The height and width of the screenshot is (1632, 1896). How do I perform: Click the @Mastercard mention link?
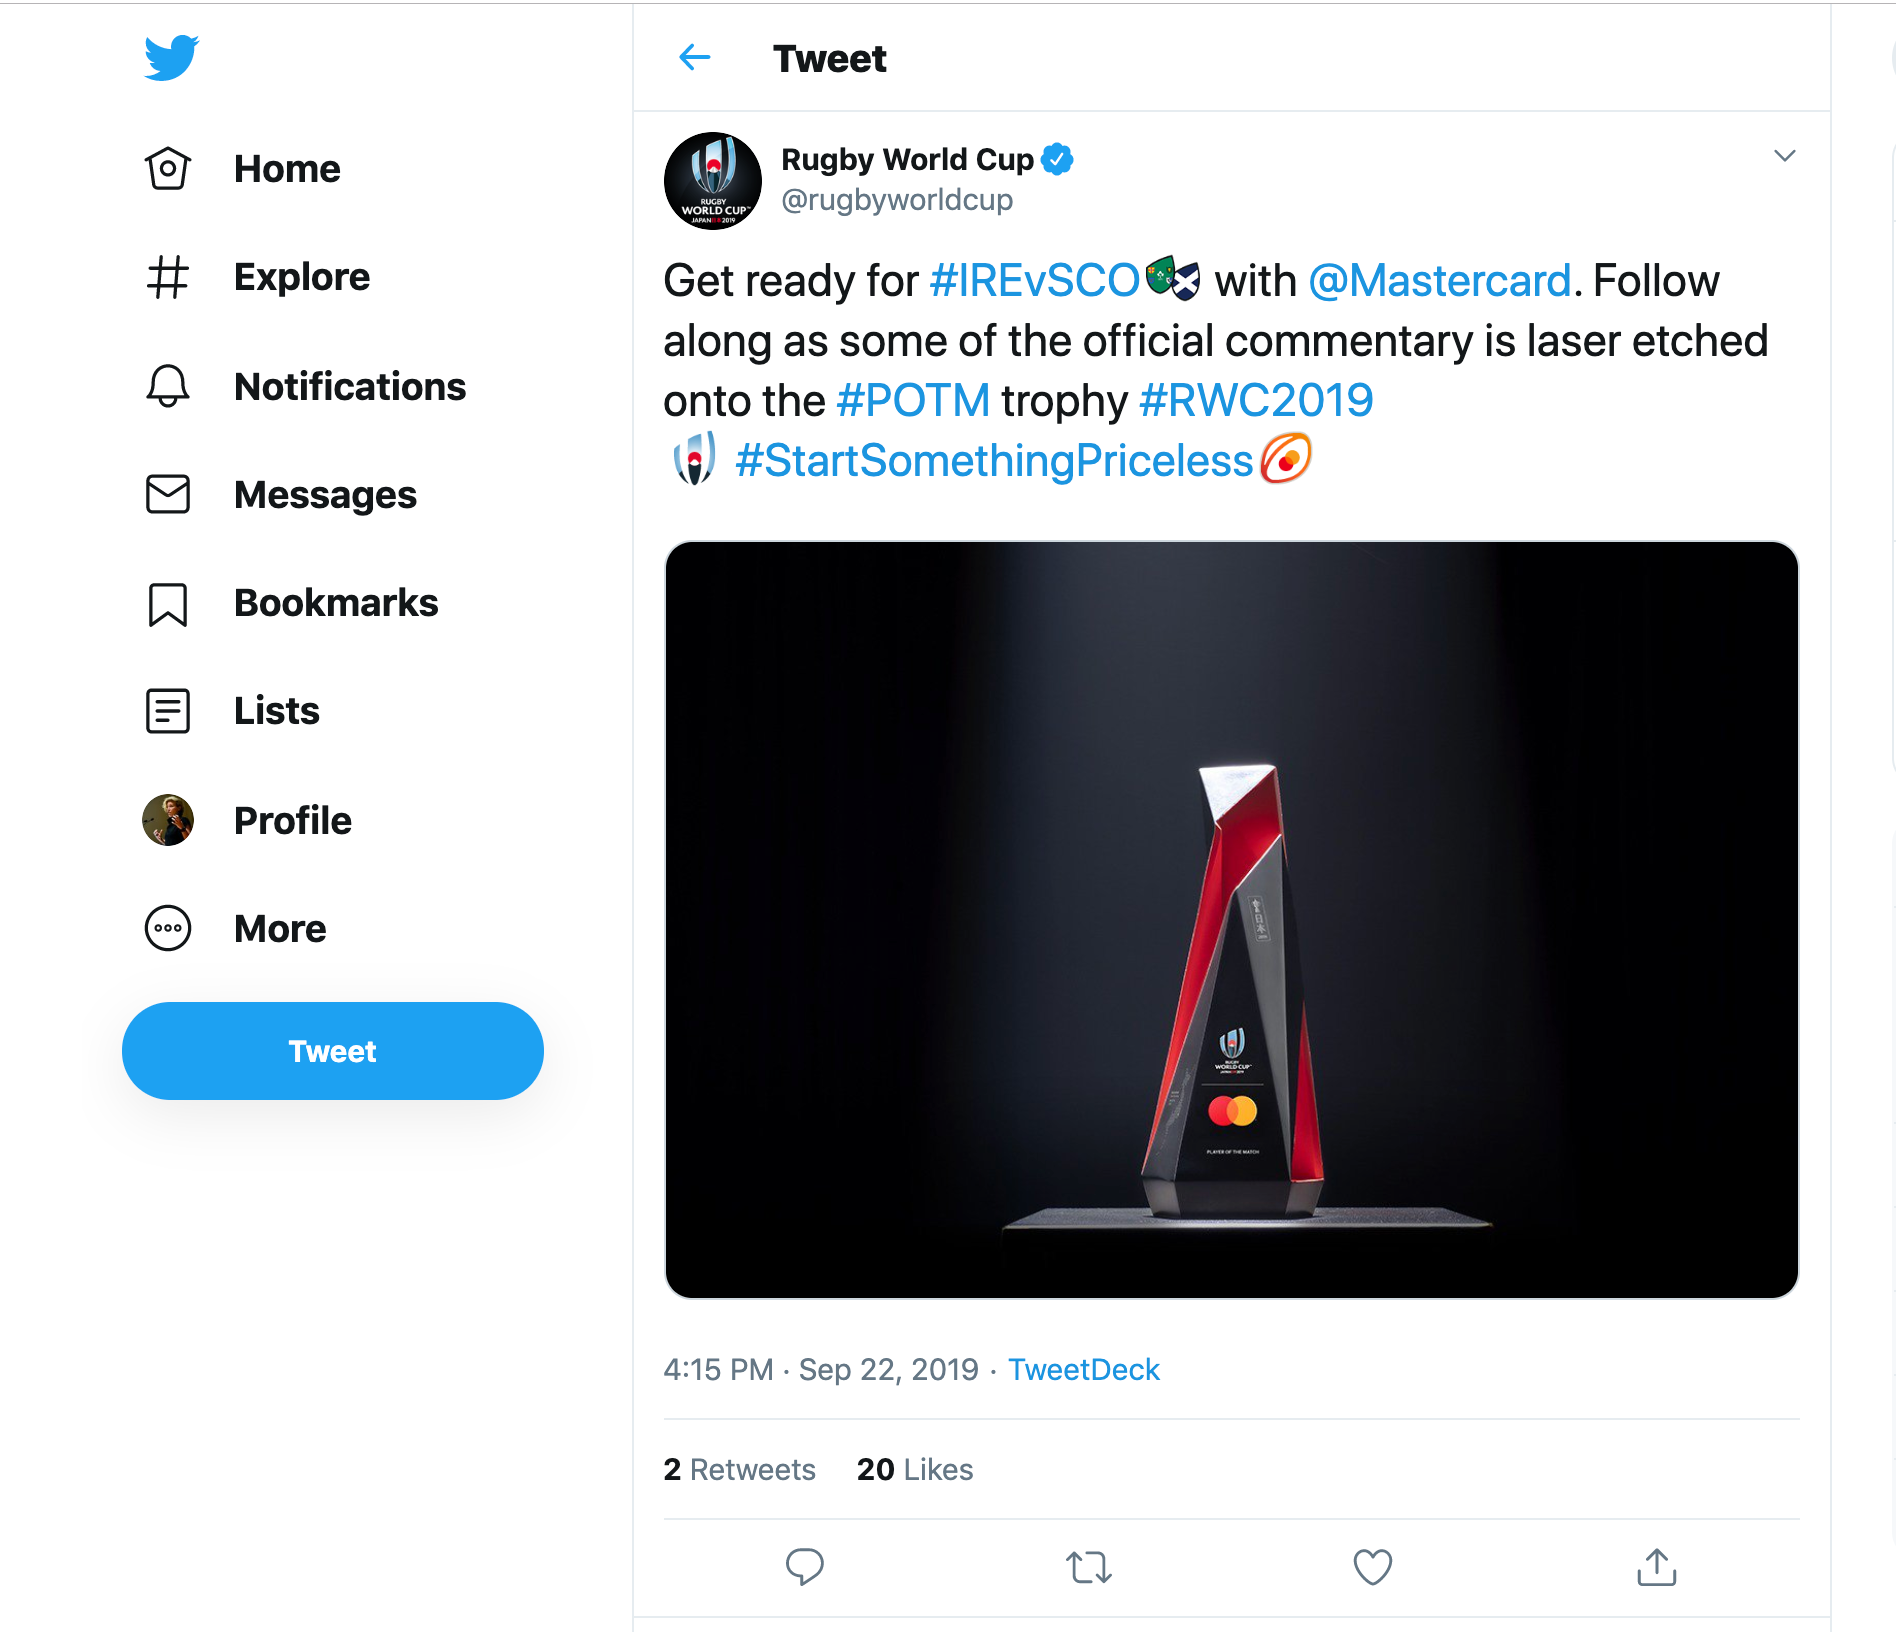pos(1440,281)
